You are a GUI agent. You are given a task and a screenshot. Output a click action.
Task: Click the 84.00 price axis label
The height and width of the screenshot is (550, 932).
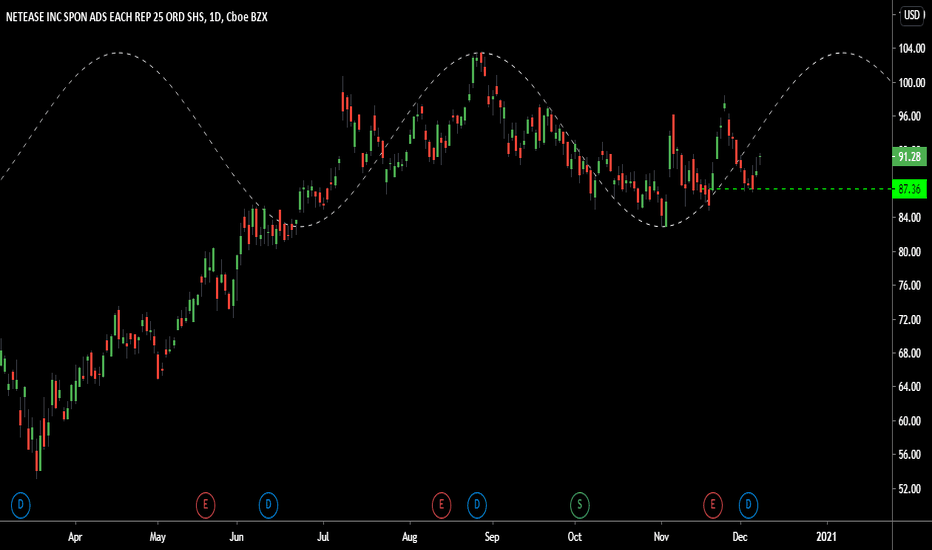point(911,218)
